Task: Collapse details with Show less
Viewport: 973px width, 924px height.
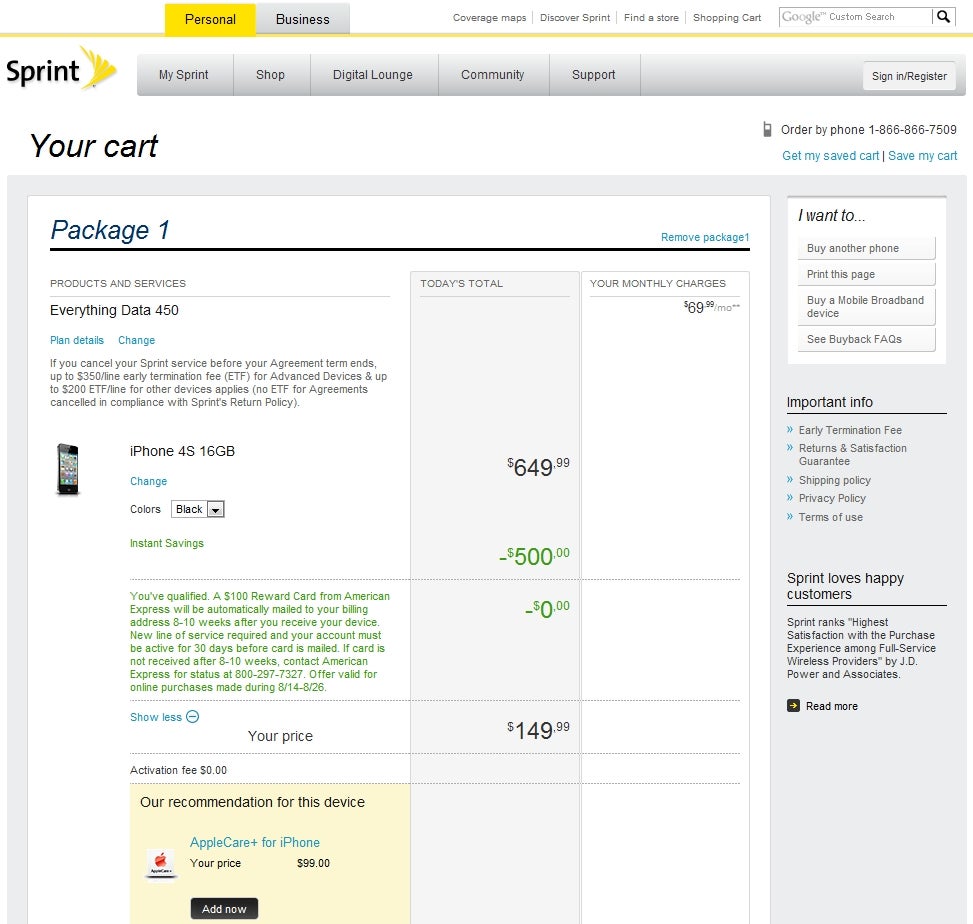Action: (x=156, y=717)
